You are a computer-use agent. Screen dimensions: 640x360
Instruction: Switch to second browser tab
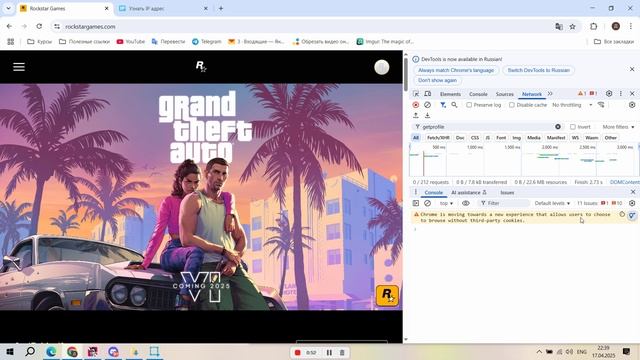163,8
